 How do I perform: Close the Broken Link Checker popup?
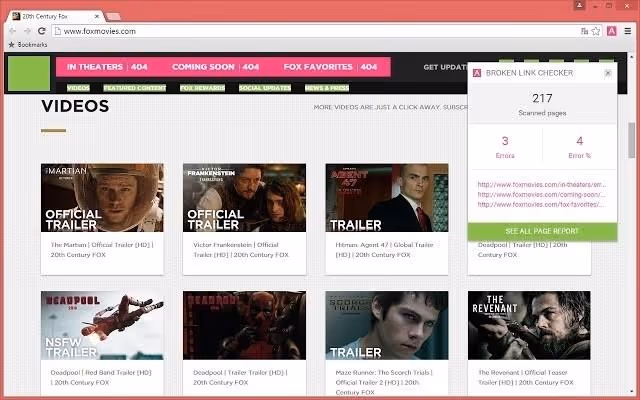click(x=608, y=73)
